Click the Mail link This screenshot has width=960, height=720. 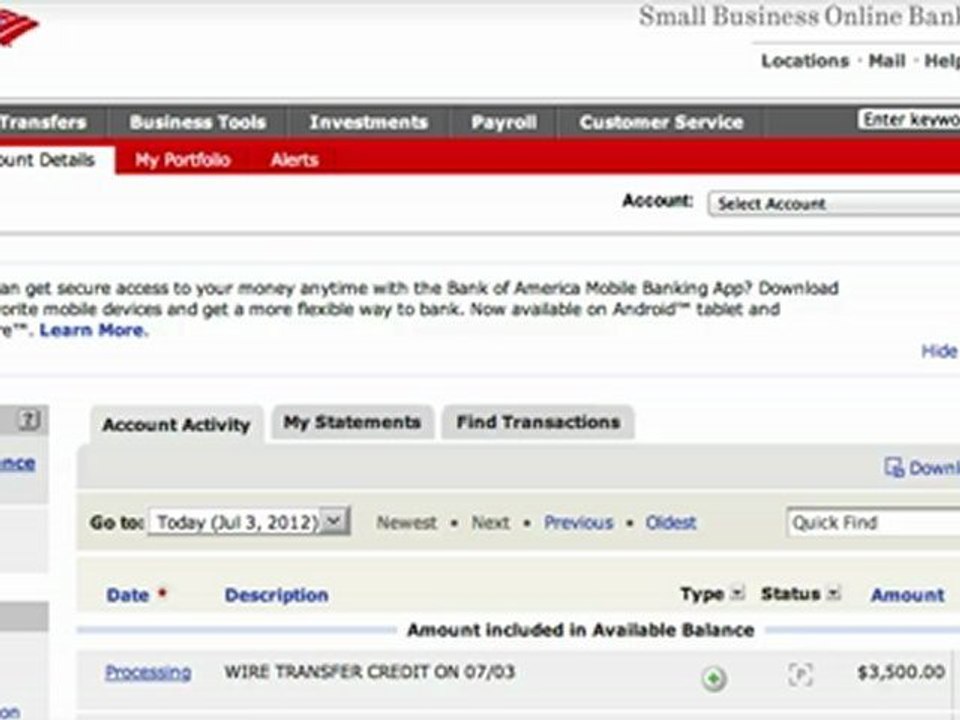[x=887, y=61]
